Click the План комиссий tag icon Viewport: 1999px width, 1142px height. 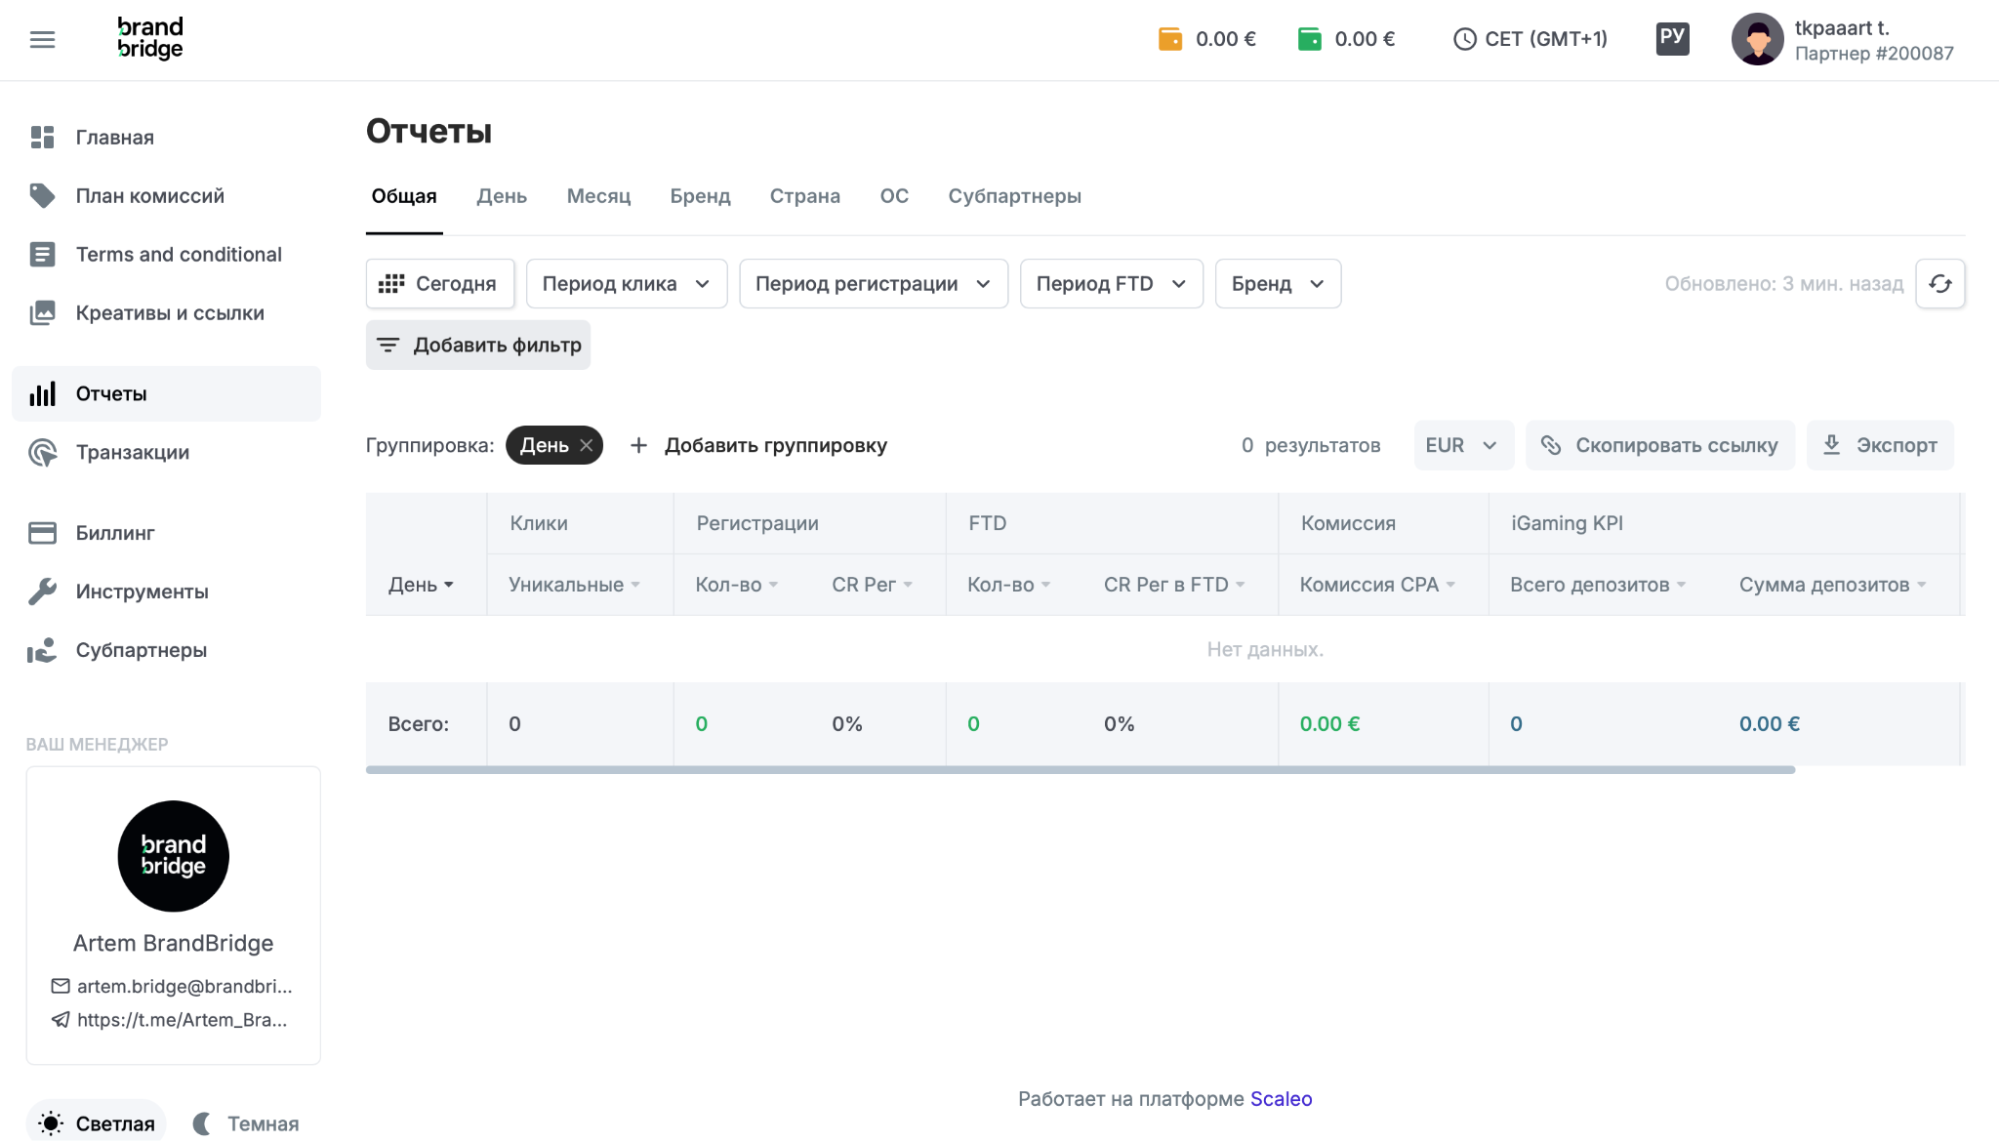tap(42, 196)
